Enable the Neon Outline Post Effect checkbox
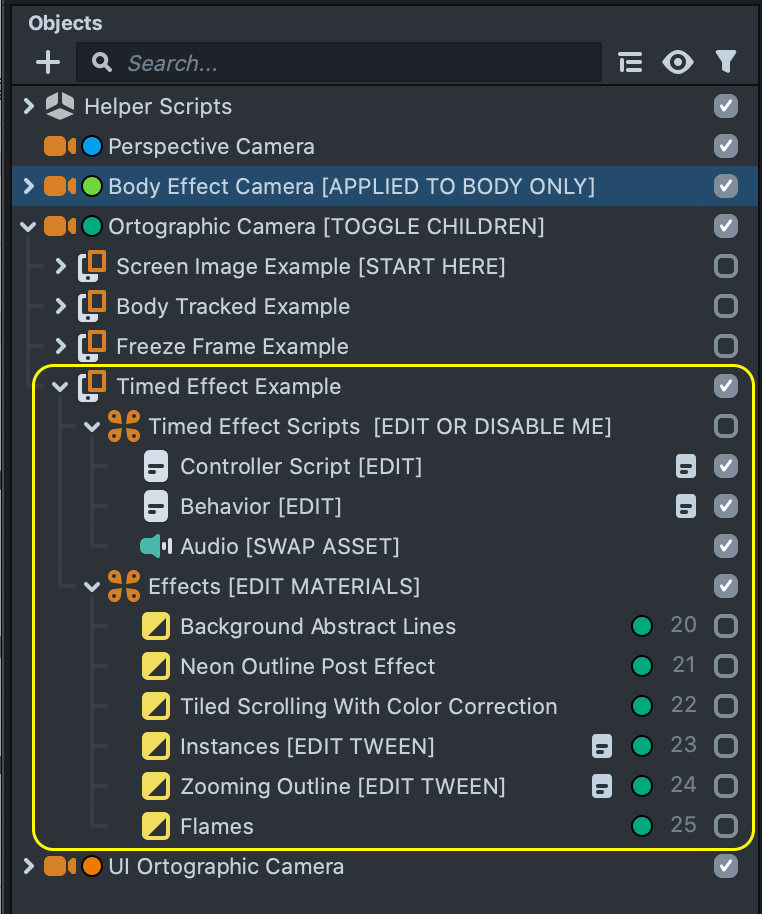The width and height of the screenshot is (762, 914). [x=726, y=667]
